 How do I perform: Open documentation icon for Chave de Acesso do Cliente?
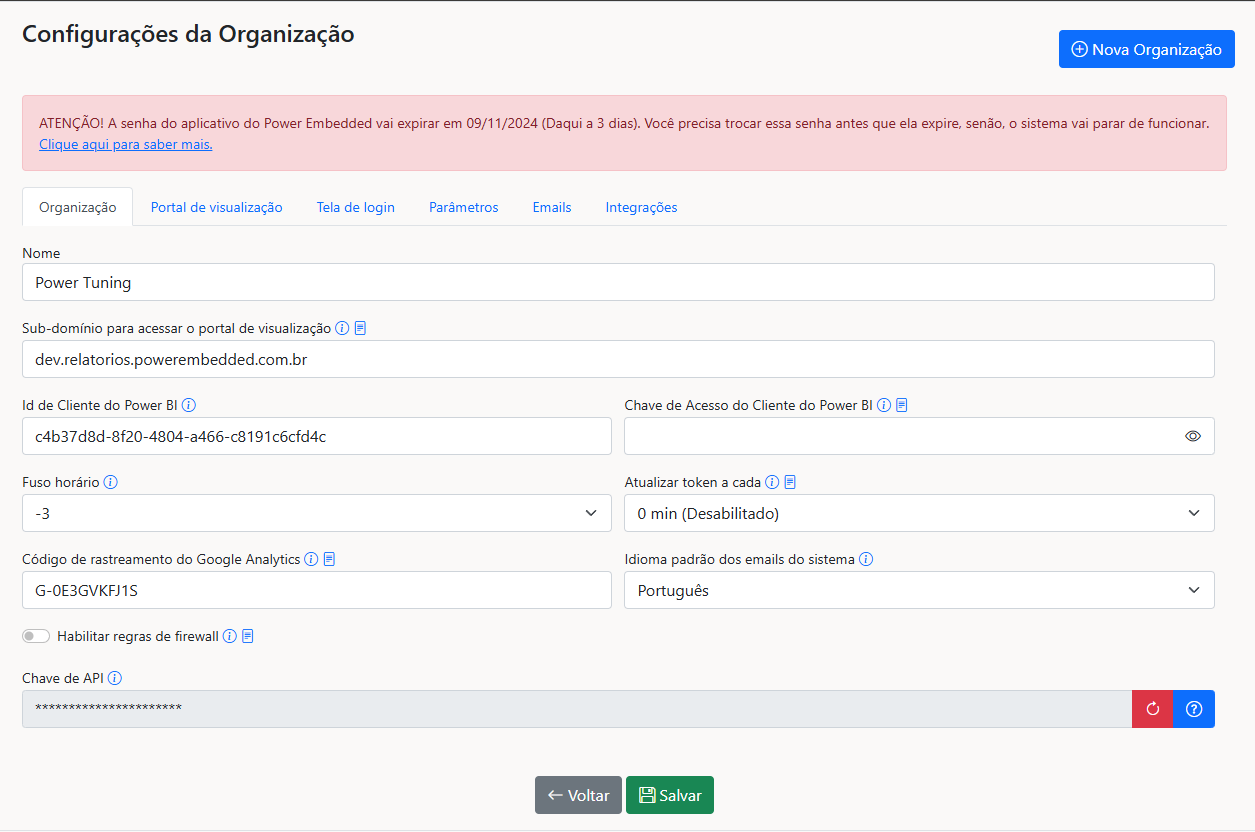click(902, 405)
